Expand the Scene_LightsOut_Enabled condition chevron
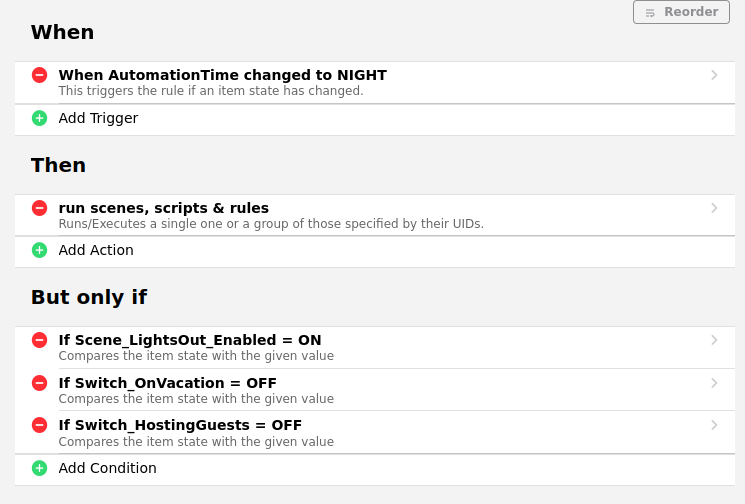Viewport: 745px width, 504px height. (714, 340)
